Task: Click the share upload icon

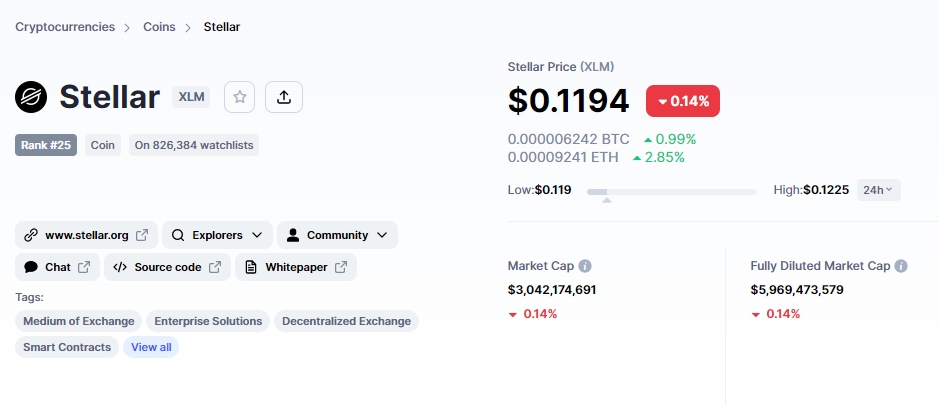Action: point(284,97)
